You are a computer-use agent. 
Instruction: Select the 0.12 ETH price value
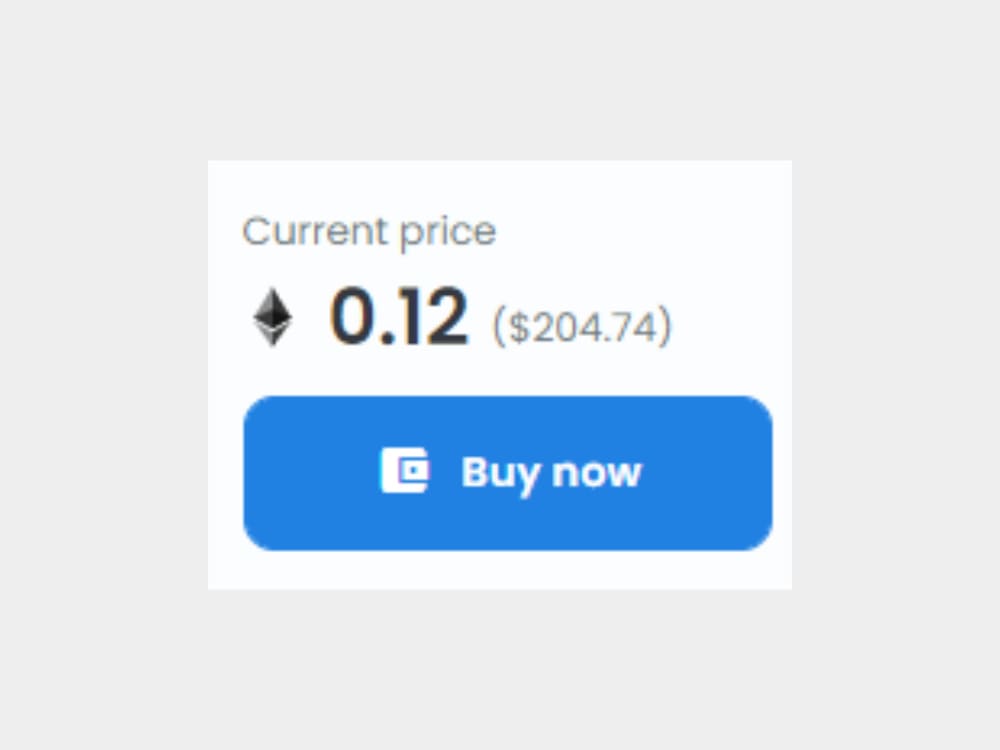coord(399,317)
